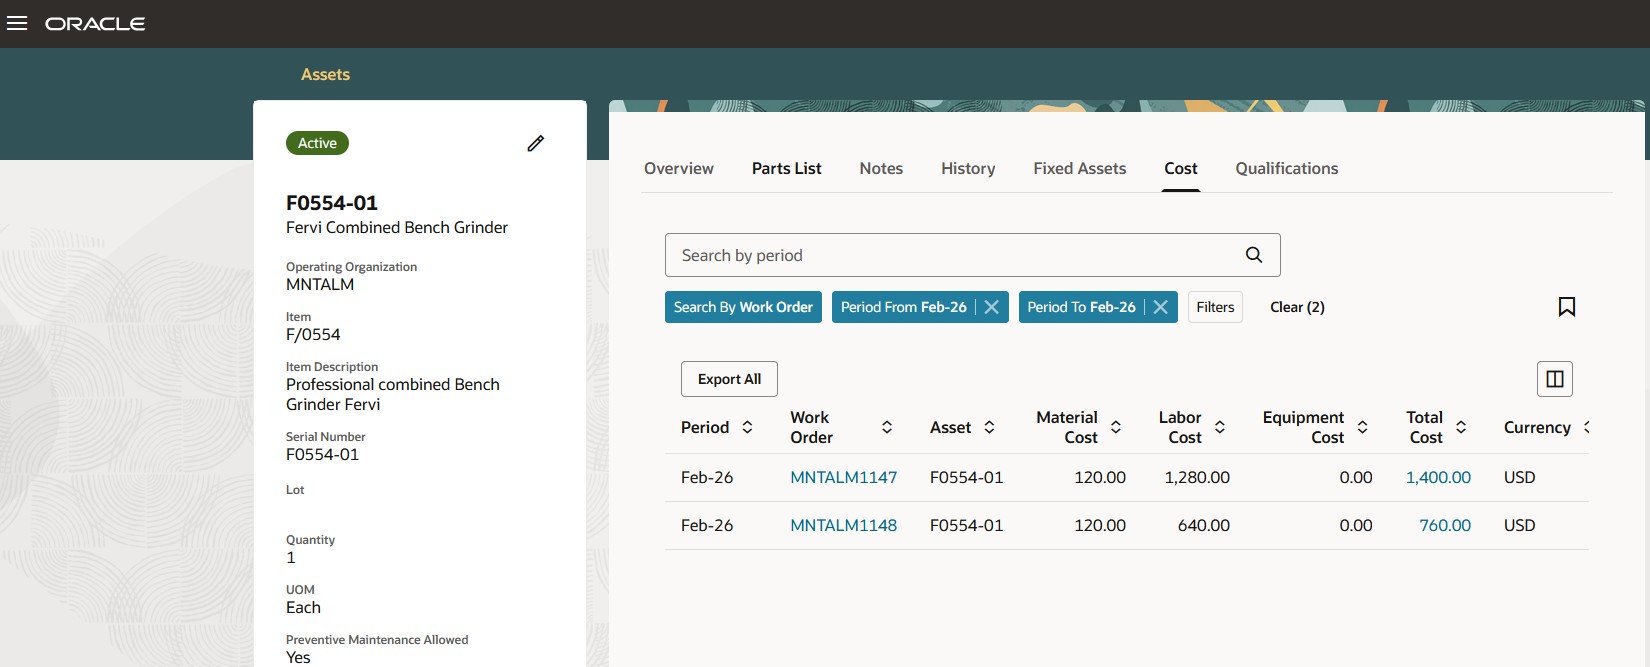Select the Cost tab
This screenshot has height=667, width=1650.
pos(1181,168)
